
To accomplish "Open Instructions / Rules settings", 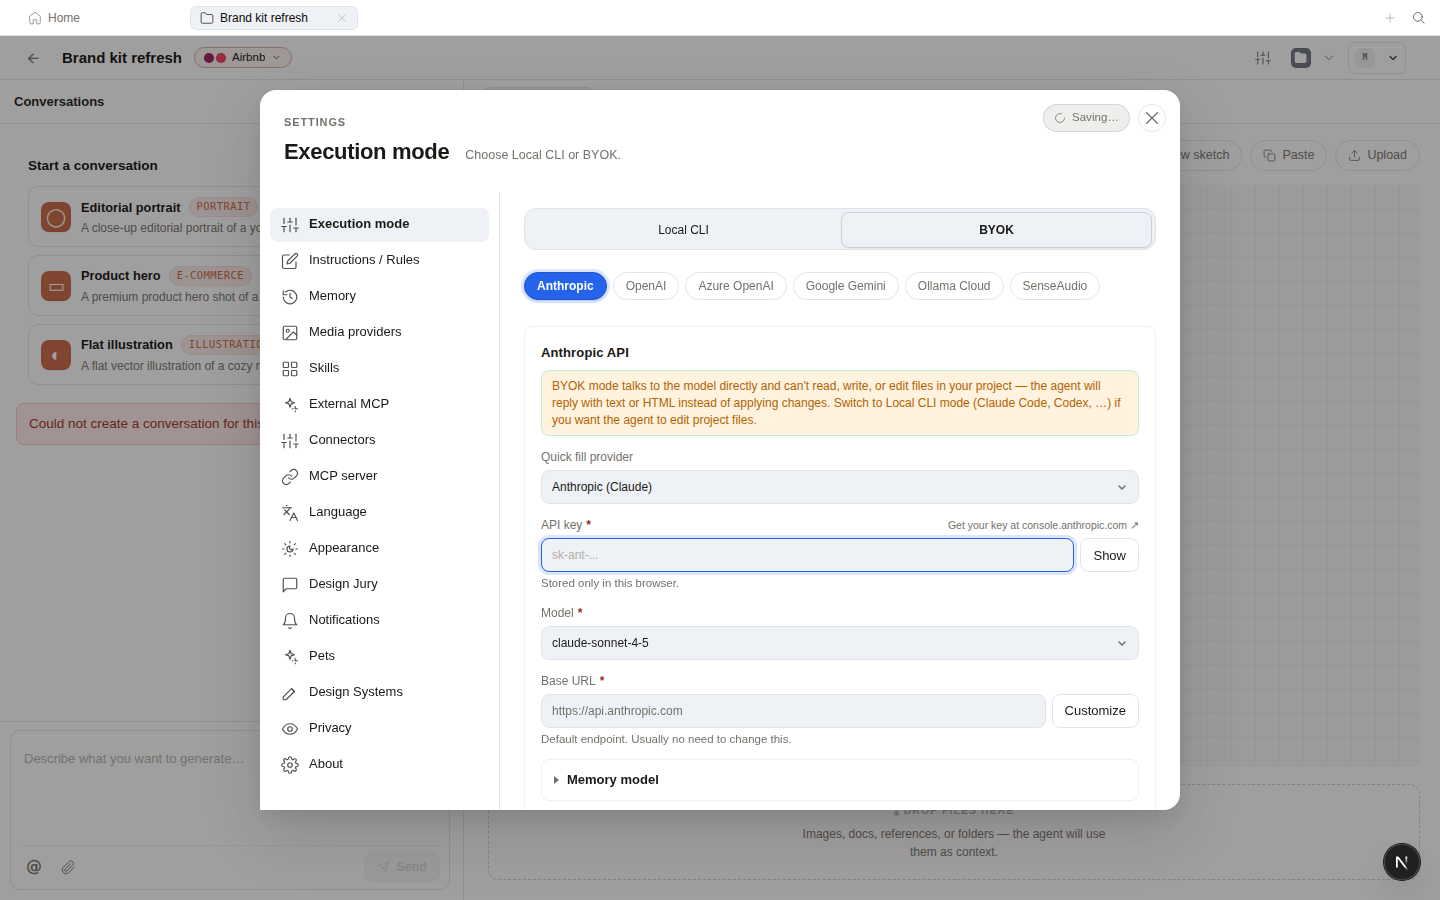I will [x=379, y=260].
